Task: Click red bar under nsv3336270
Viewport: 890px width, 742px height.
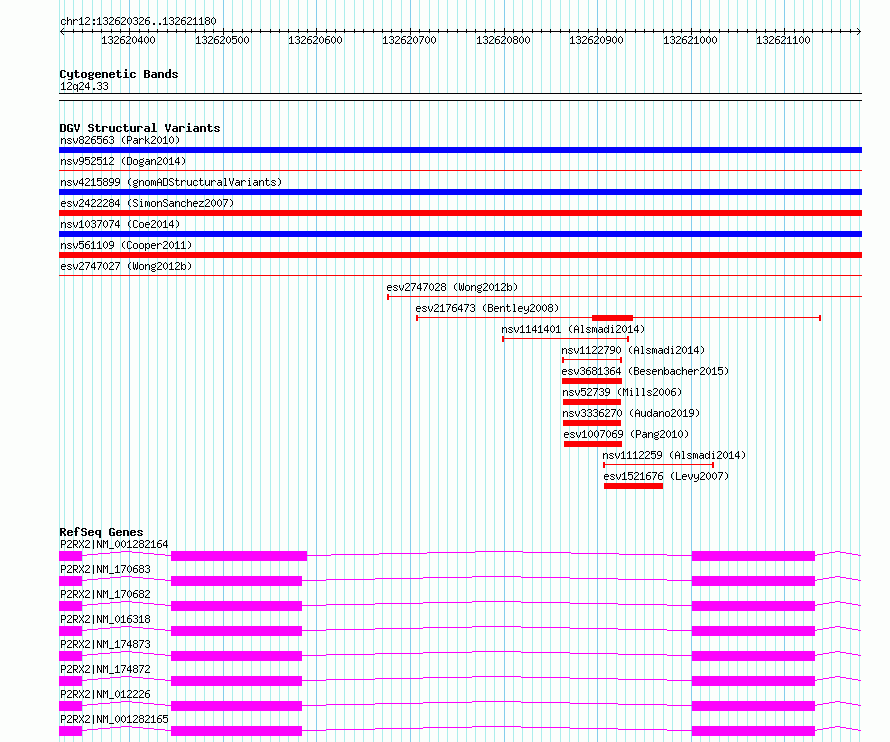Action: [592, 423]
